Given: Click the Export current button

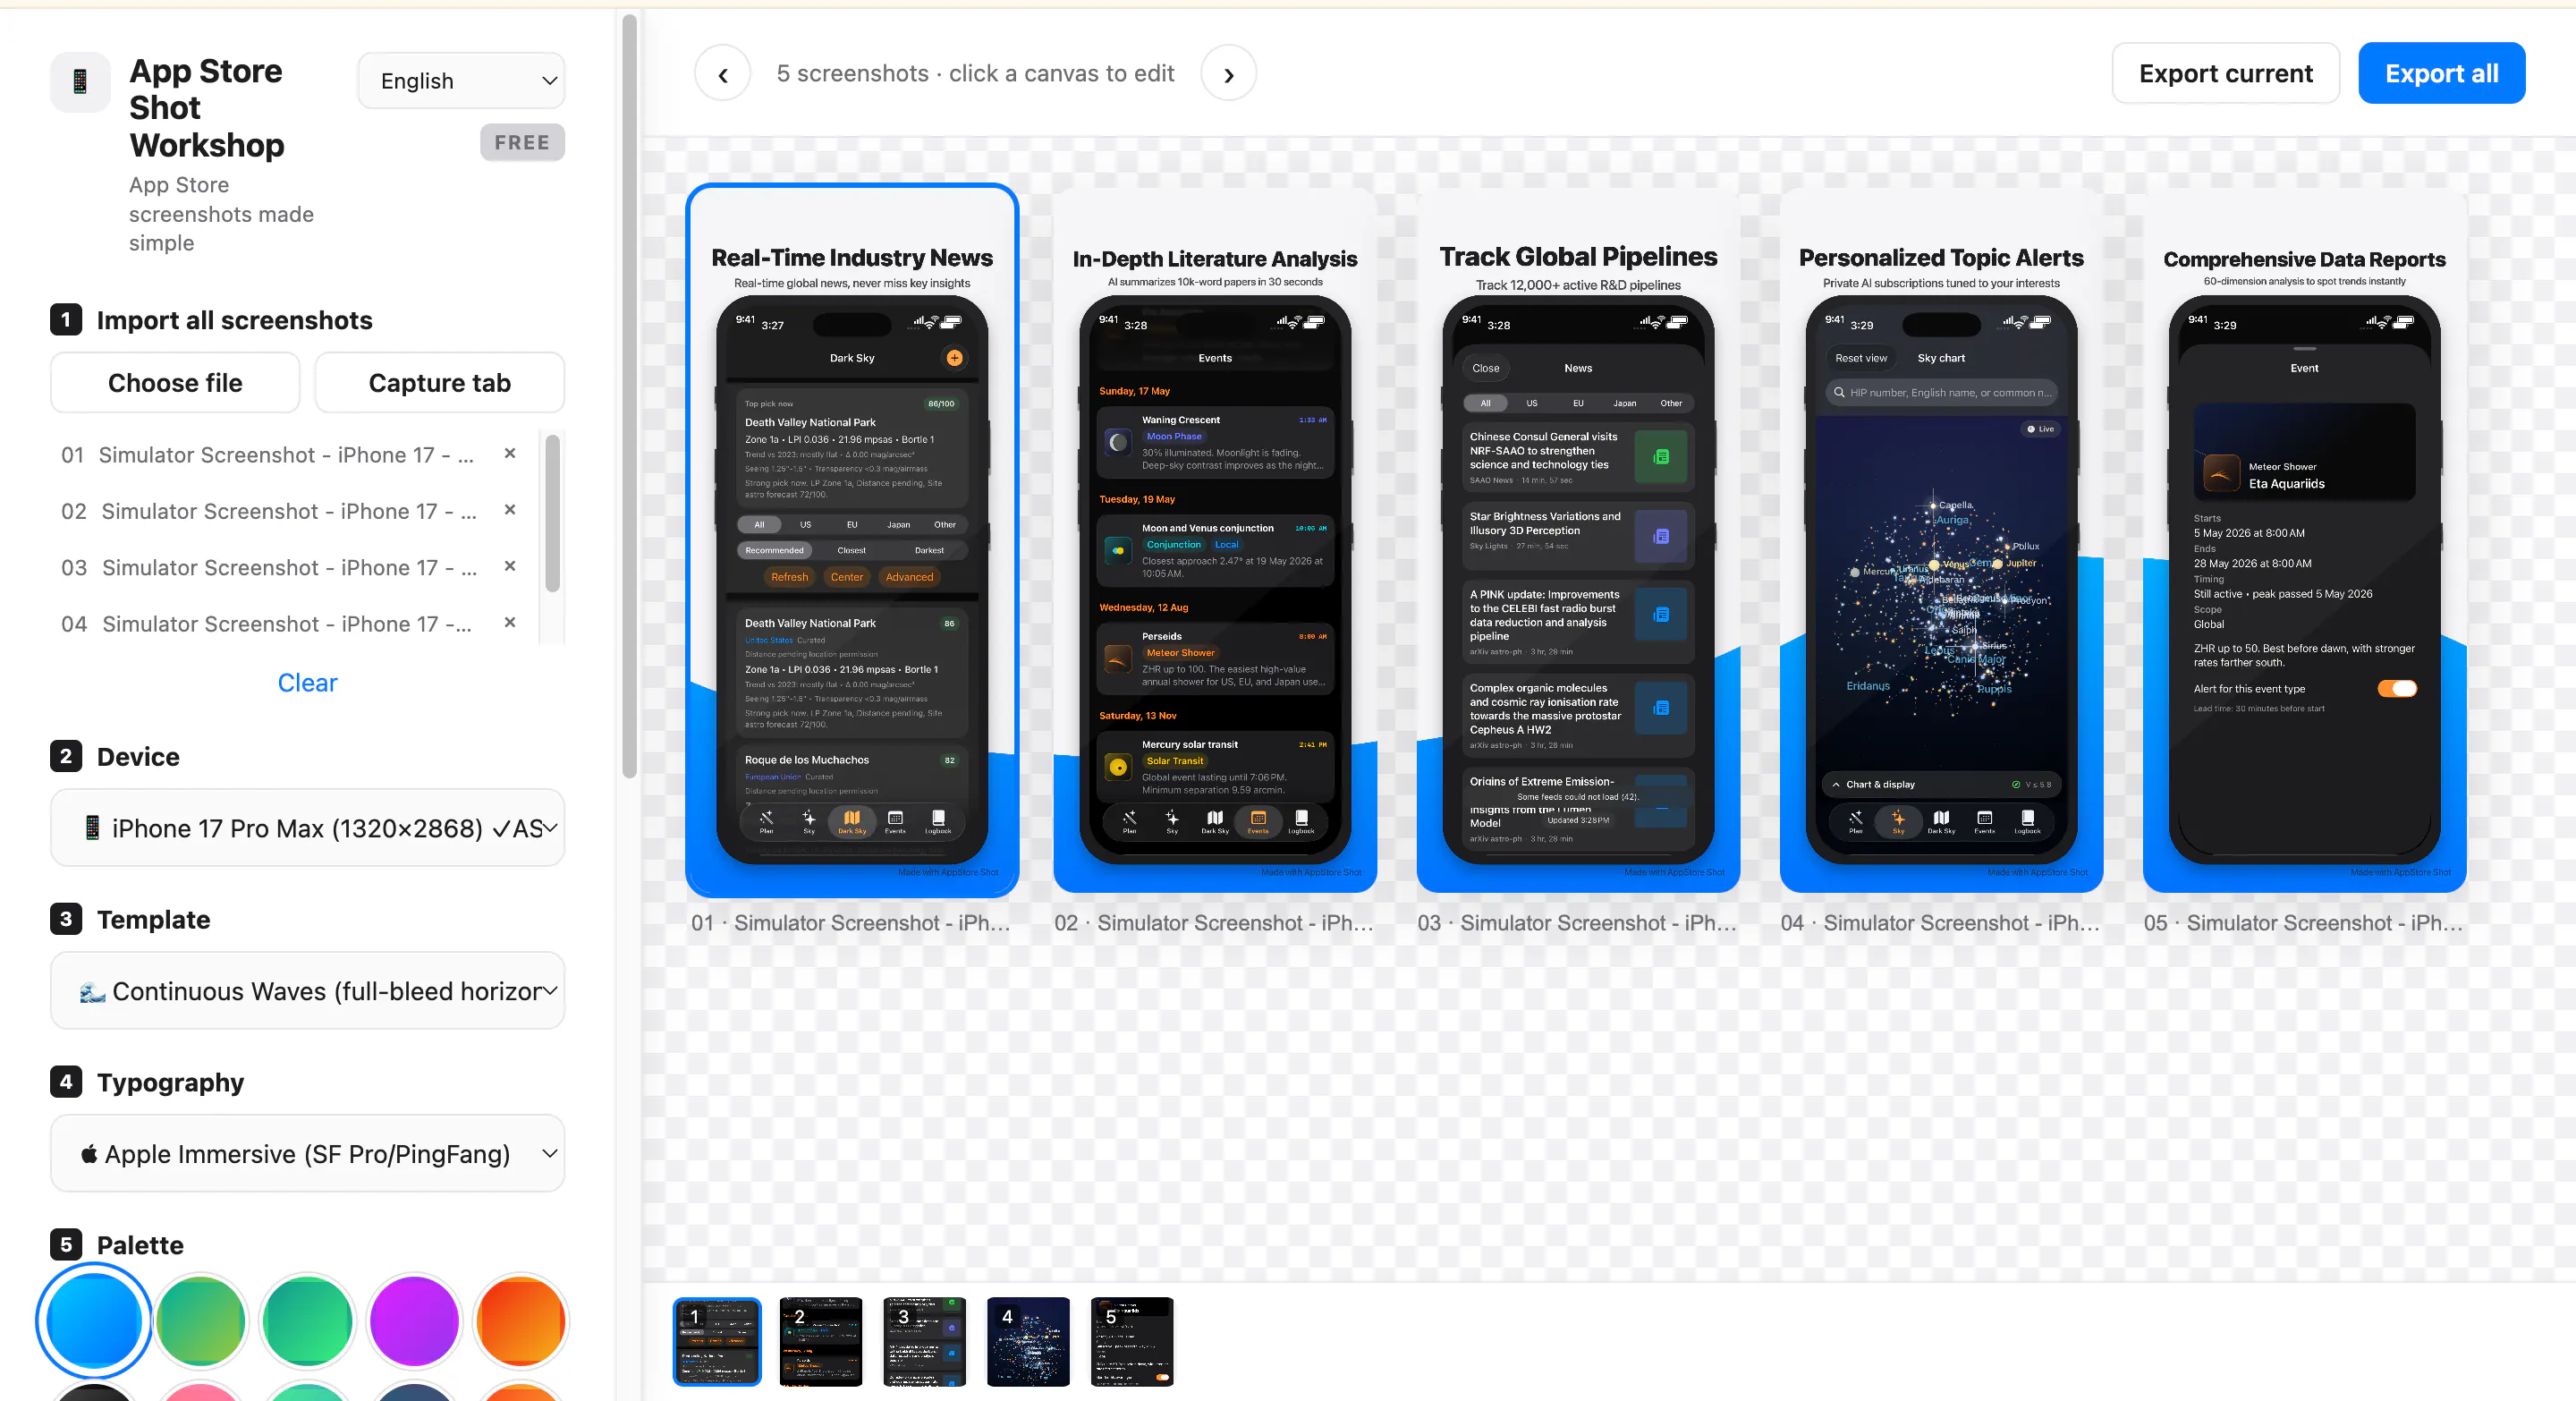Looking at the screenshot, I should pos(2225,74).
